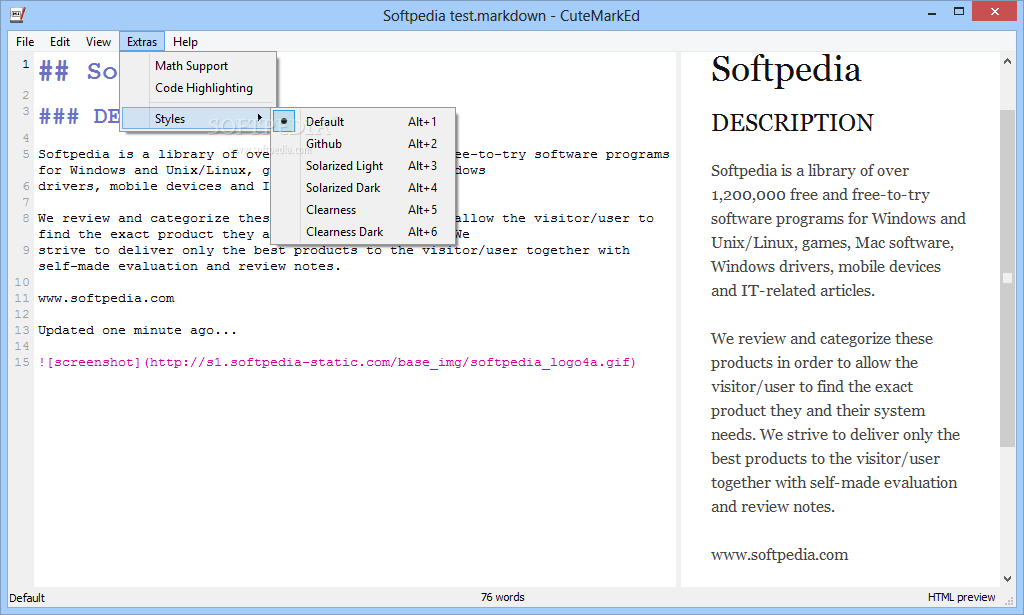Viewport: 1024px width, 615px height.
Task: Click the Alt+6 shortcut label
Action: click(x=423, y=232)
